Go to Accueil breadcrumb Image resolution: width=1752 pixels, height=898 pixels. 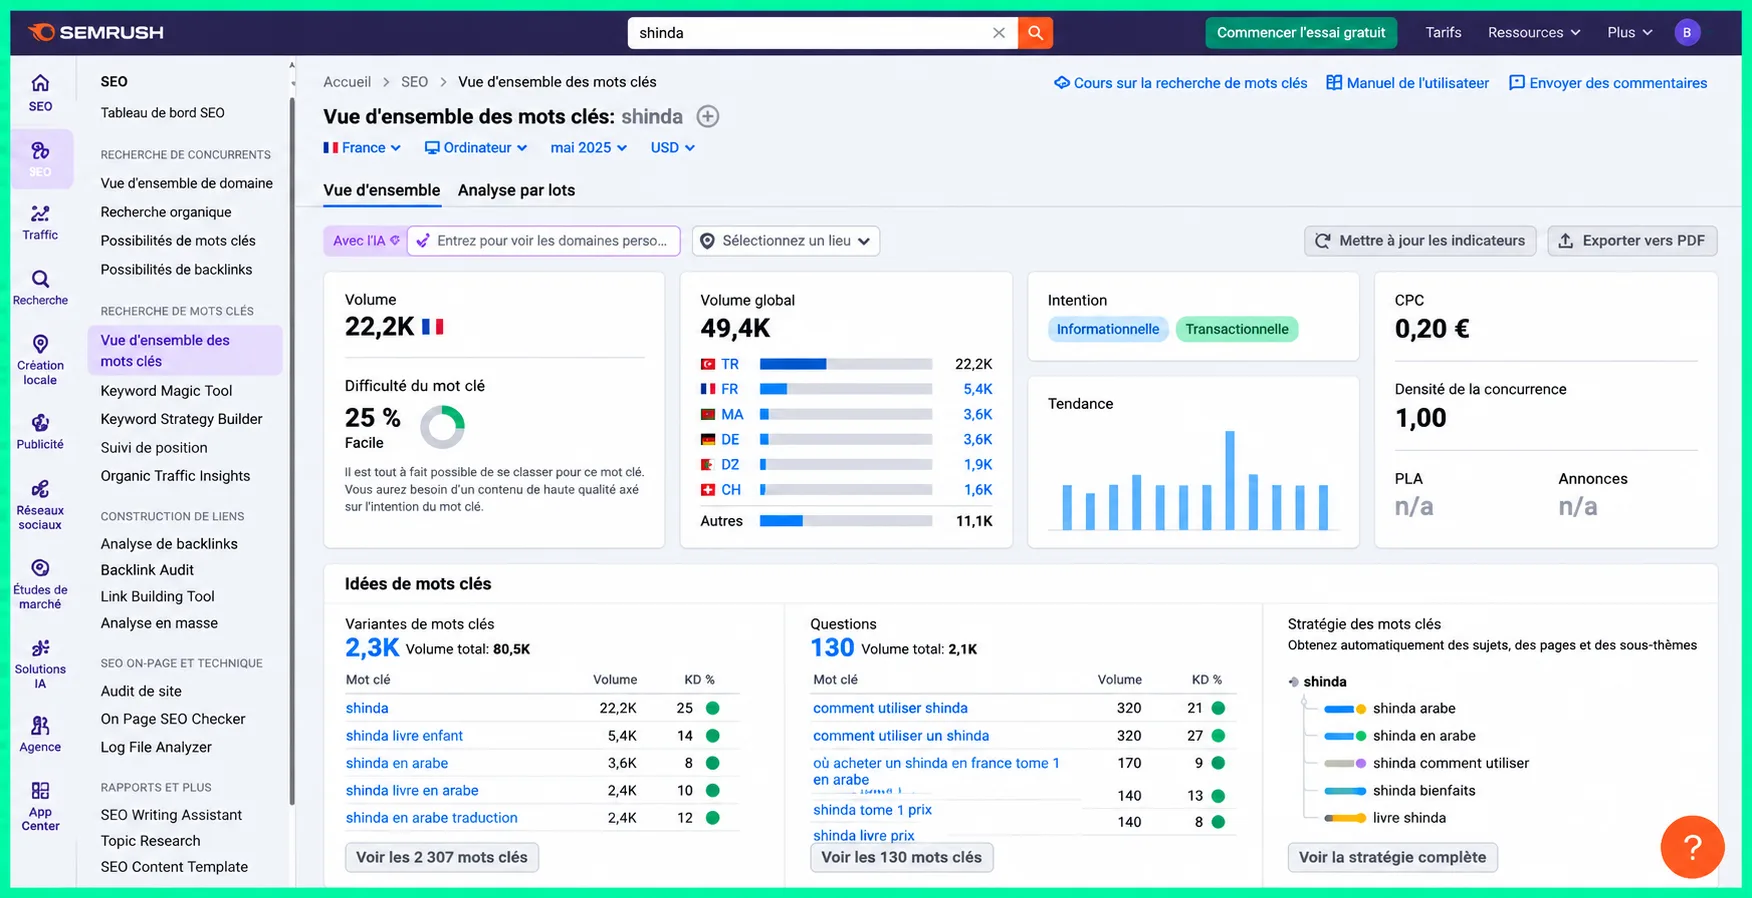(347, 82)
